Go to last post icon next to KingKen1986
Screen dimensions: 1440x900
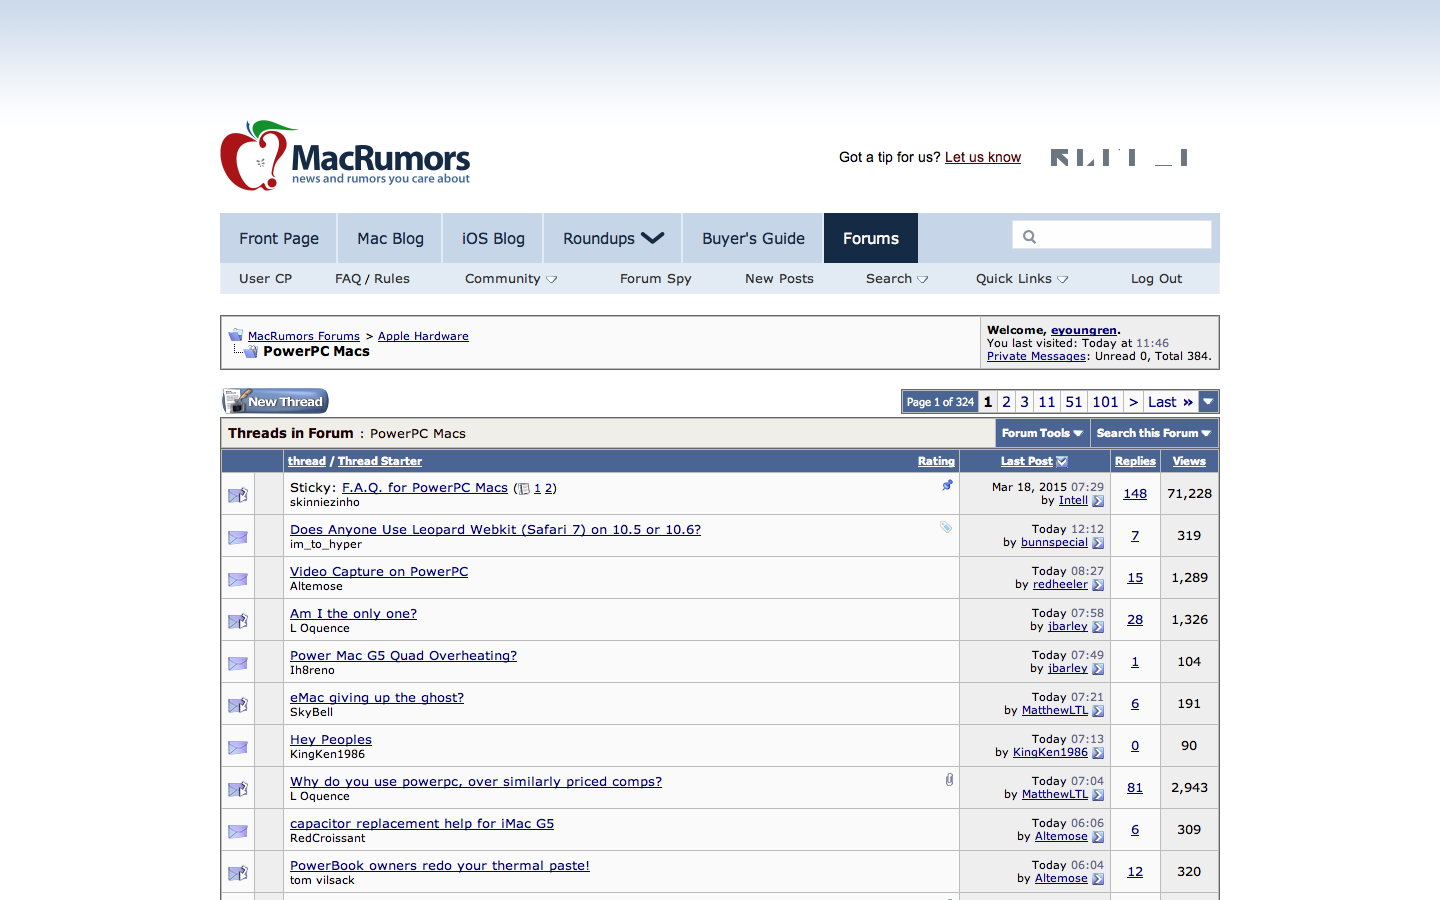[x=1098, y=753]
